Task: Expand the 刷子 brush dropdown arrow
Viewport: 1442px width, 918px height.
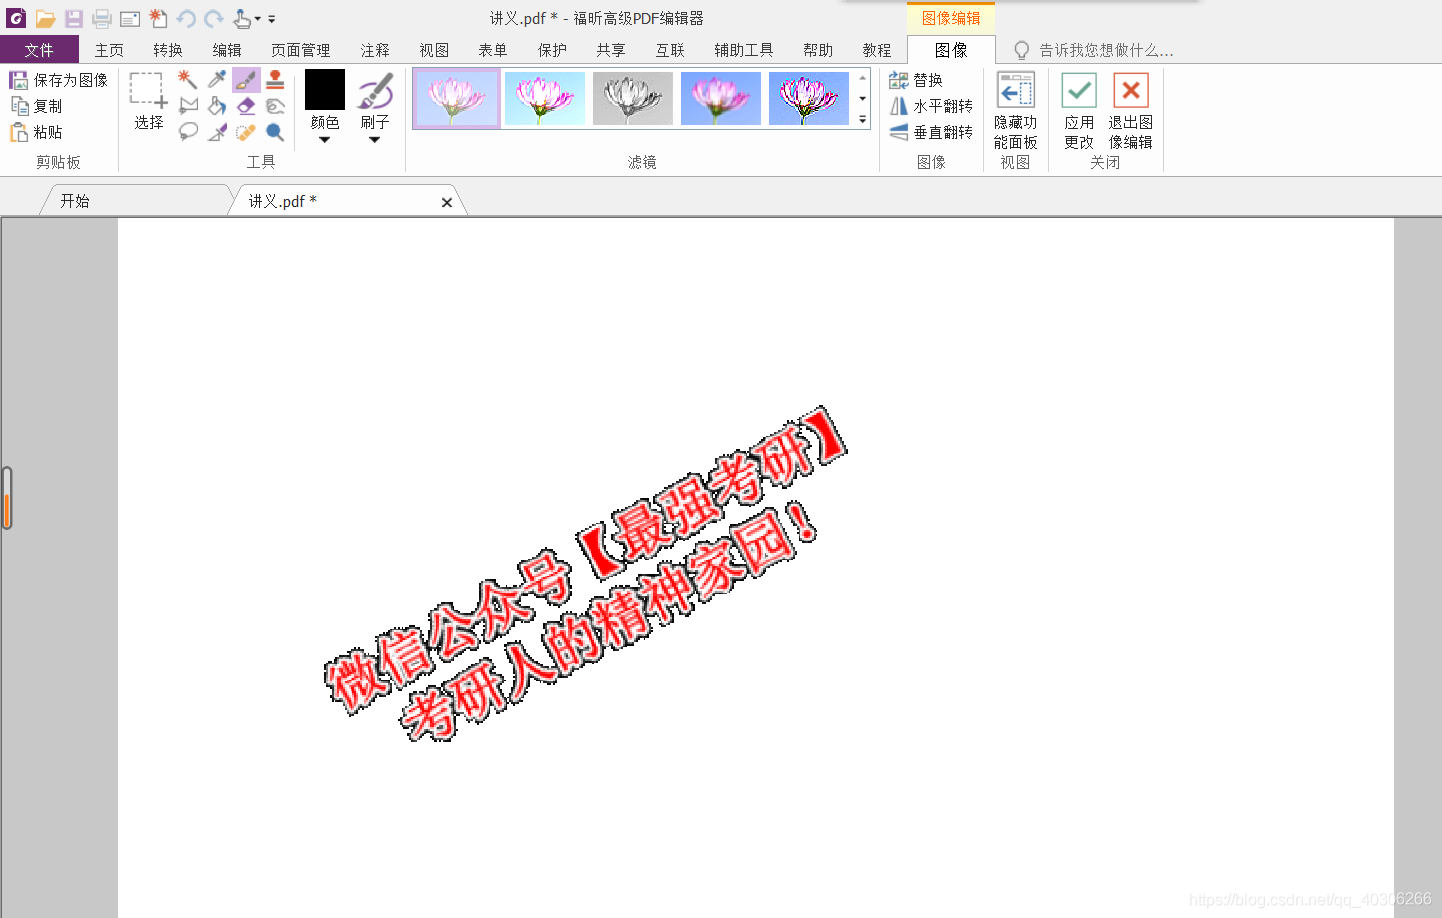Action: click(374, 140)
